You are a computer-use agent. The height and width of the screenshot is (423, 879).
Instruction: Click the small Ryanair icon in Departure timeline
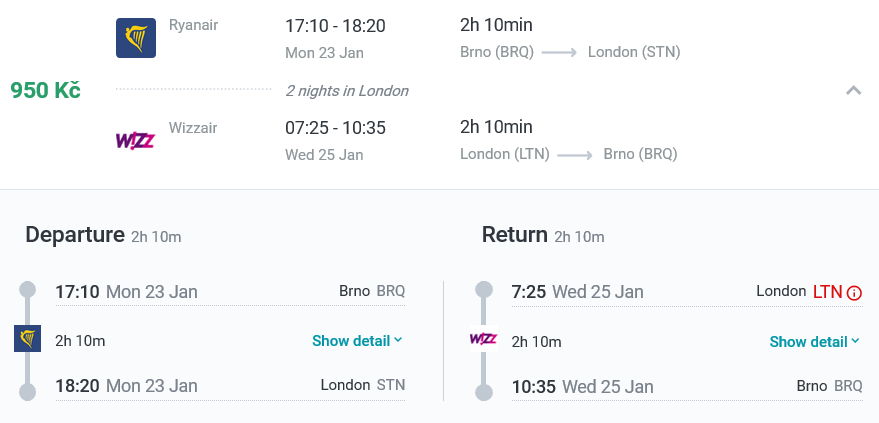[27, 338]
